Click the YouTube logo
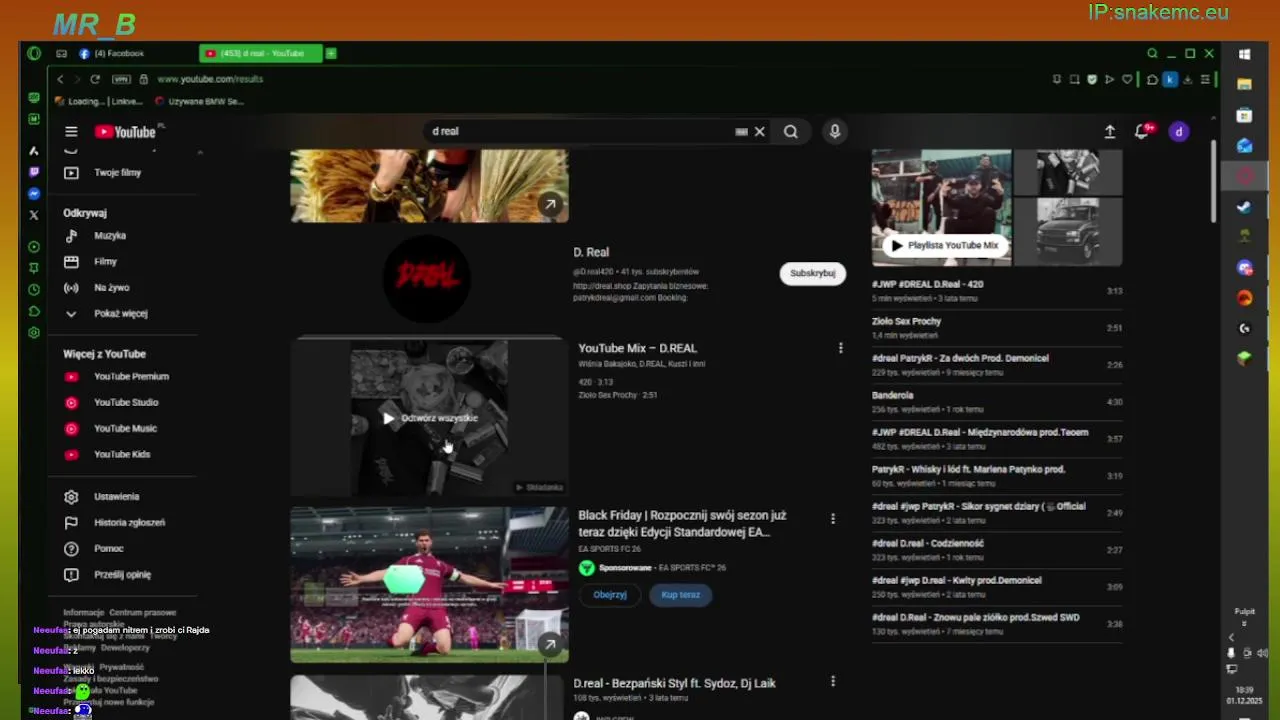The height and width of the screenshot is (720, 1280). click(126, 131)
